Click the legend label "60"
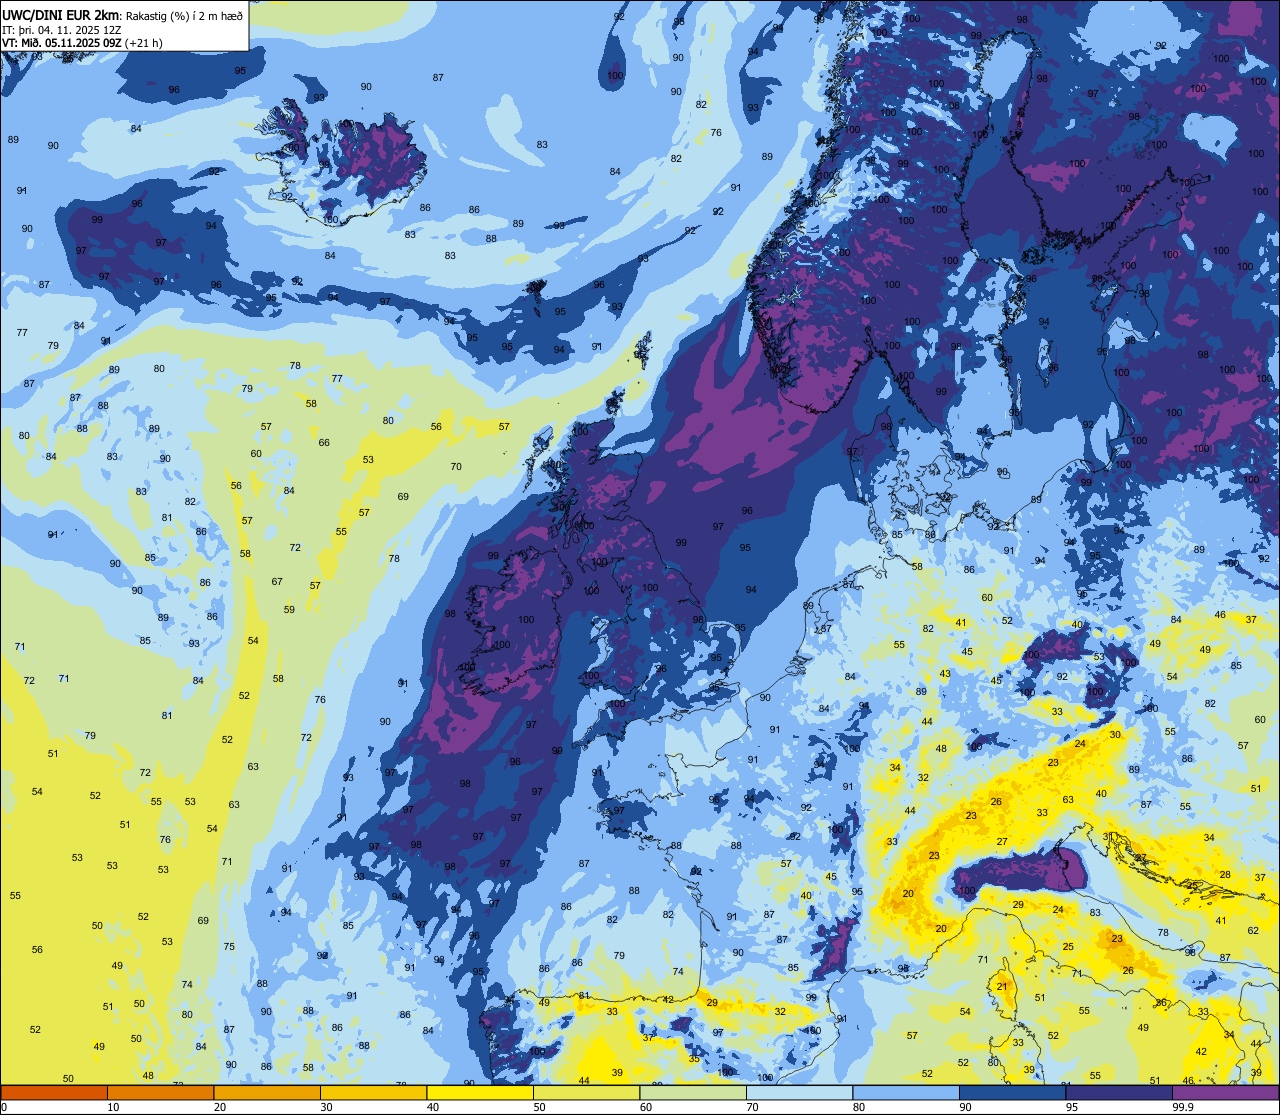This screenshot has width=1280, height=1115. click(646, 1107)
